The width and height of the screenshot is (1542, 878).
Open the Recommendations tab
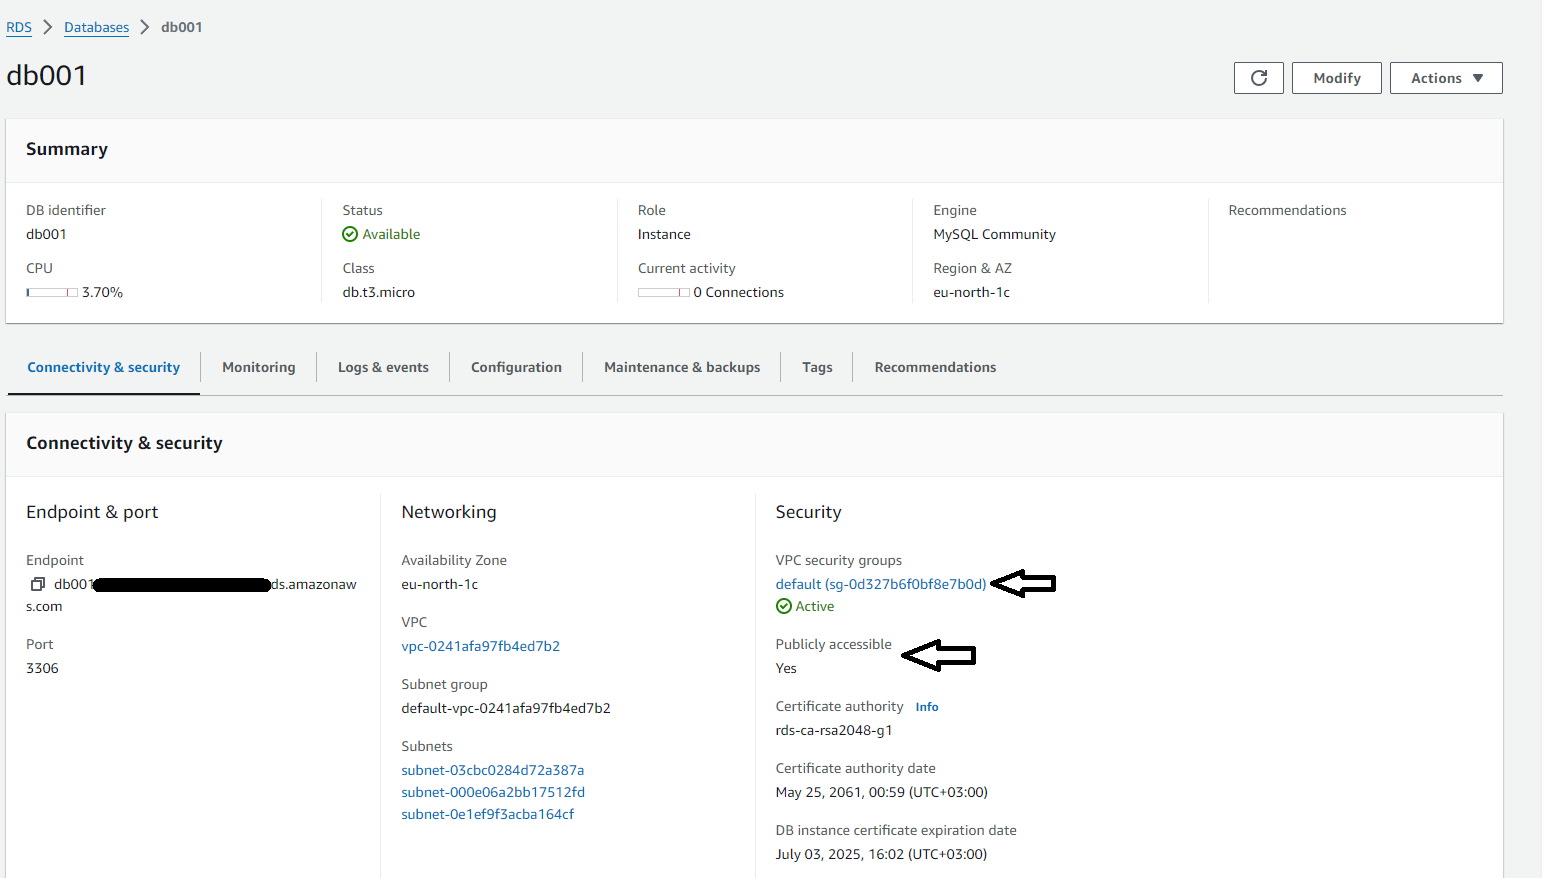point(934,367)
